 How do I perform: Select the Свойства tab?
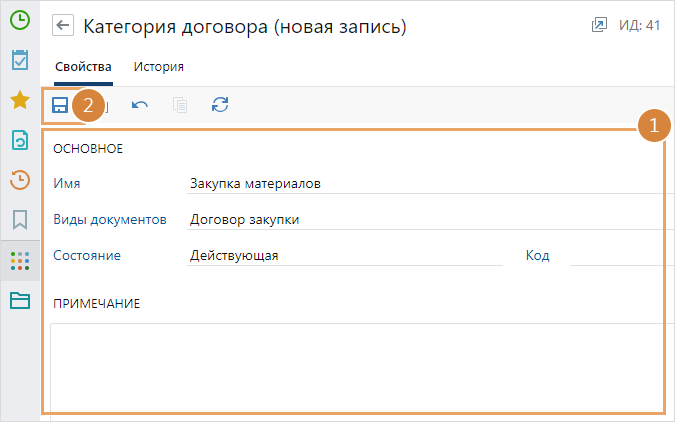click(83, 67)
